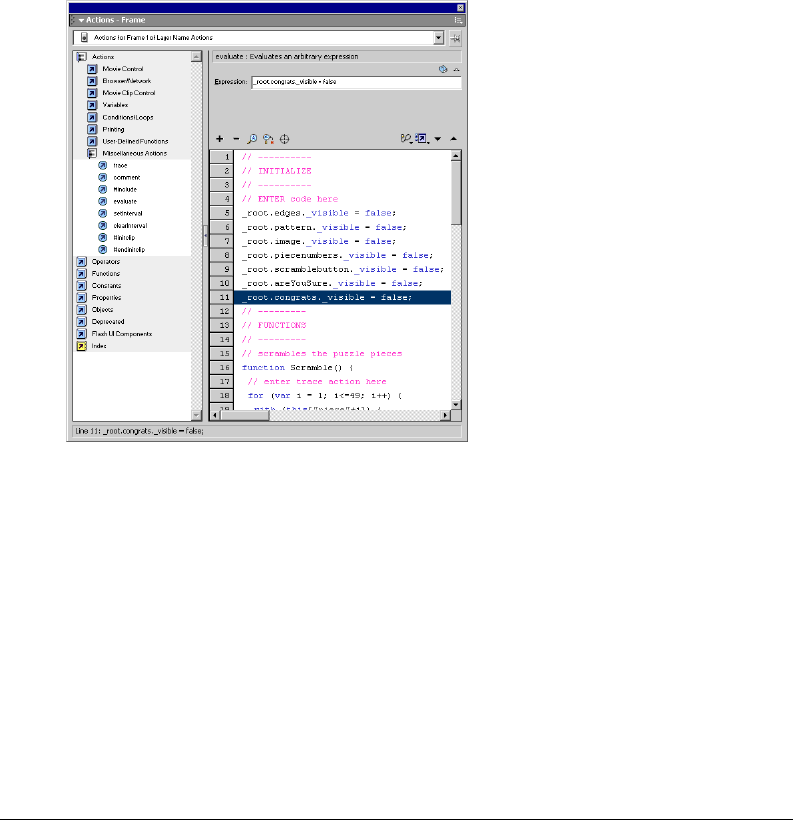Click the toolbox splitter collapse arrow
793x820 pixels.
(206, 235)
